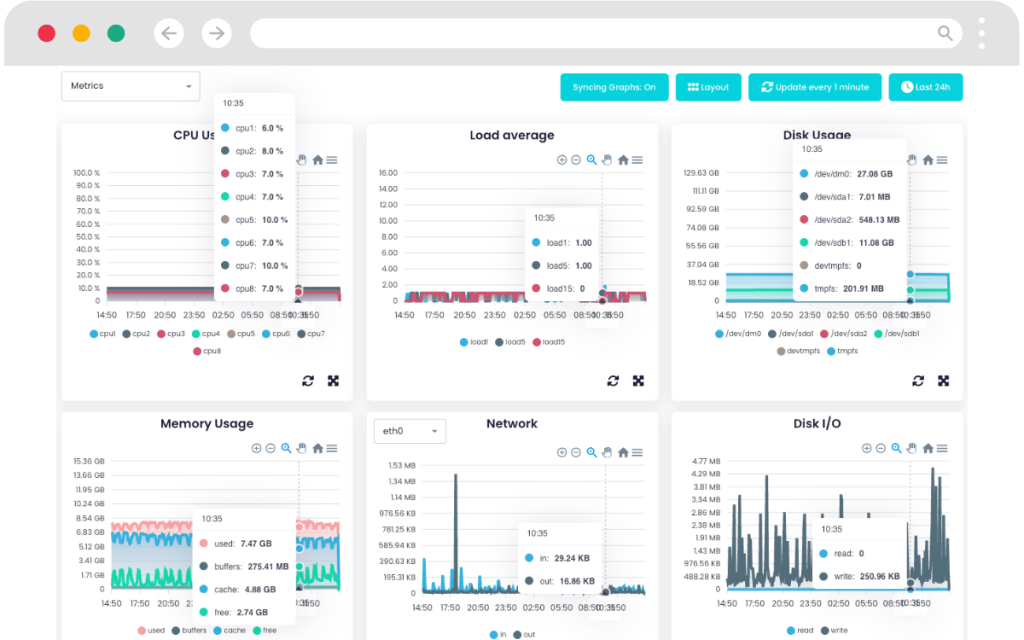The height and width of the screenshot is (640, 1024).
Task: Open the Layout grid configuration
Action: [708, 87]
